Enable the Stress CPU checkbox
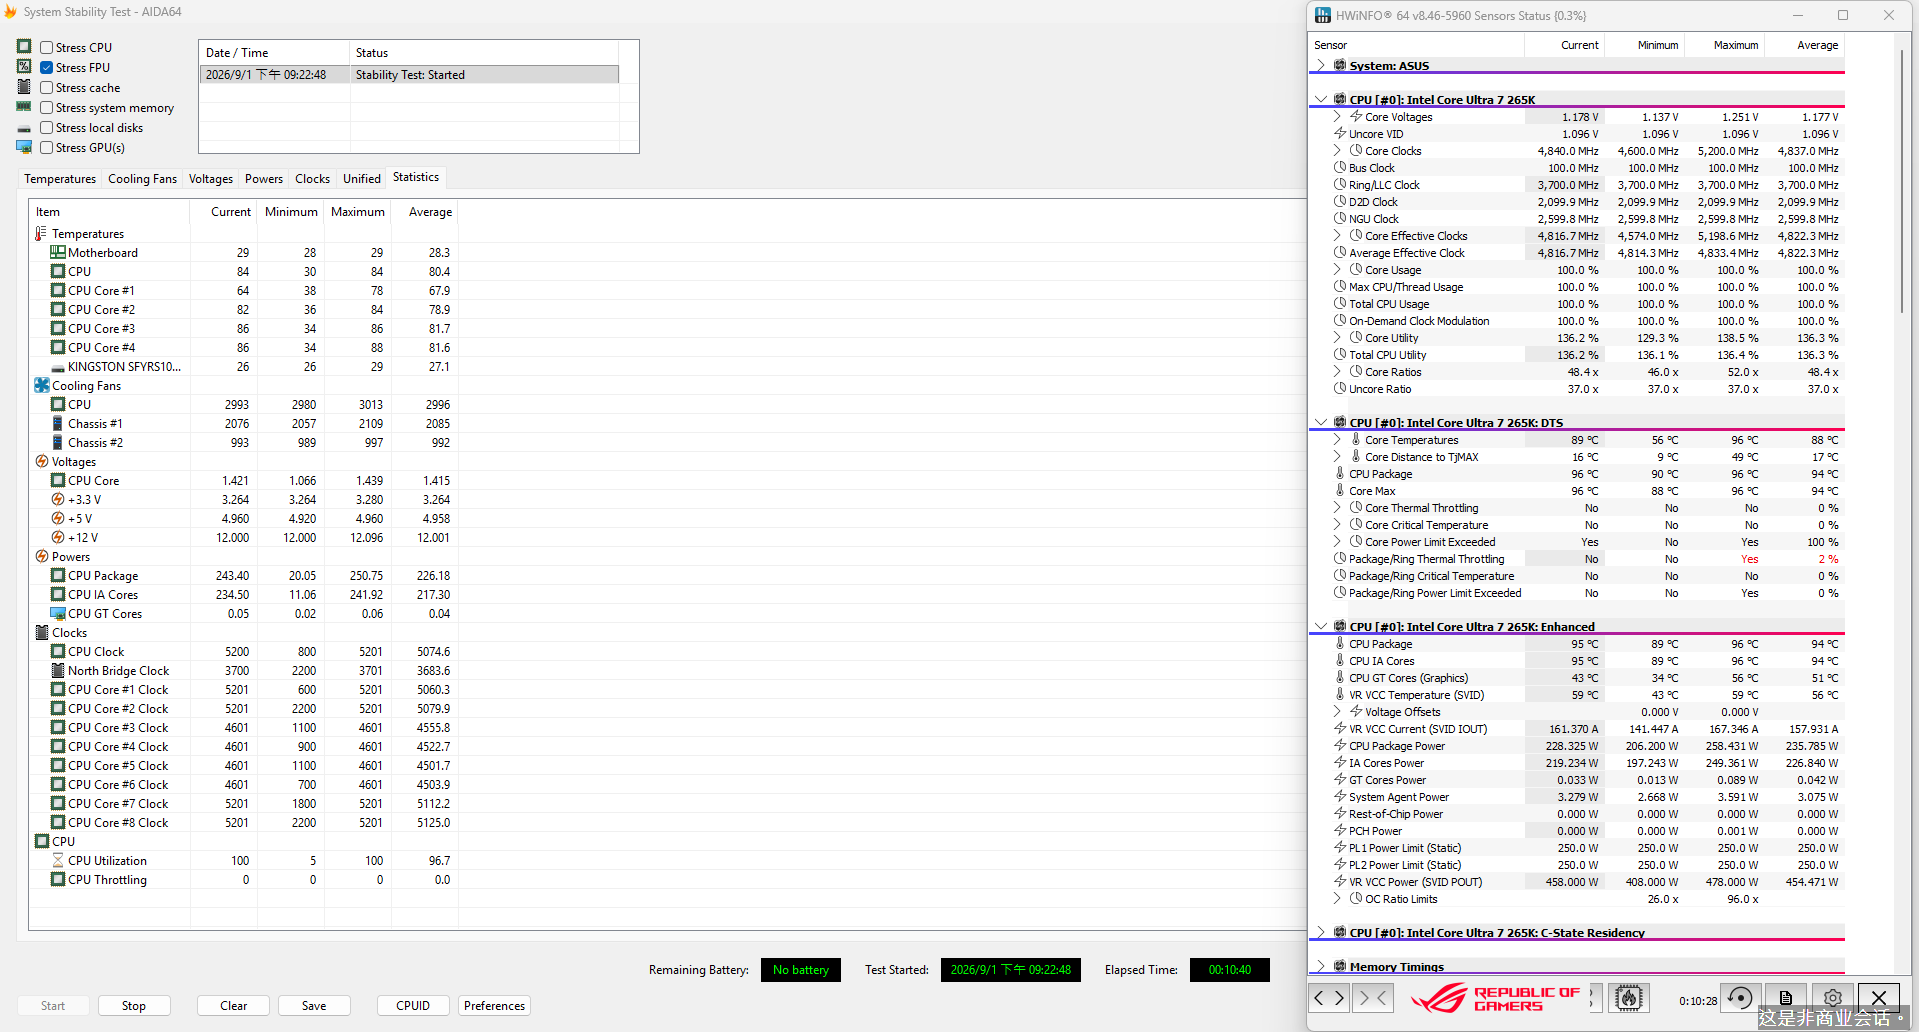This screenshot has width=1919, height=1032. coord(46,47)
